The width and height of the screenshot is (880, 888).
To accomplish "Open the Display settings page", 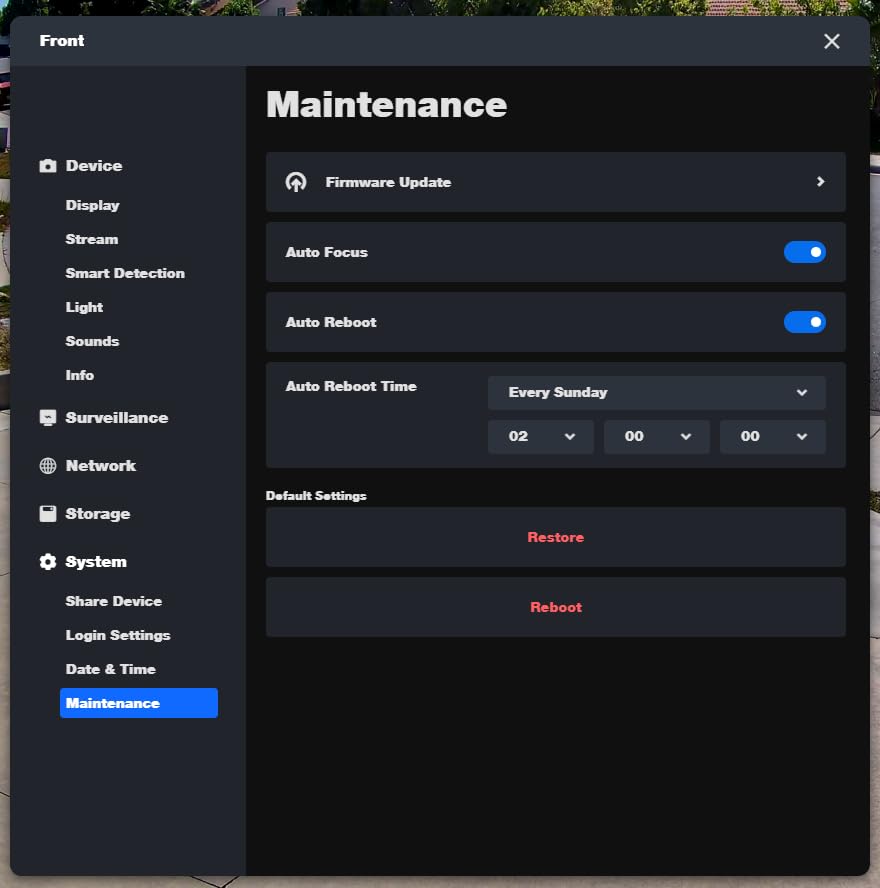I will click(x=92, y=205).
